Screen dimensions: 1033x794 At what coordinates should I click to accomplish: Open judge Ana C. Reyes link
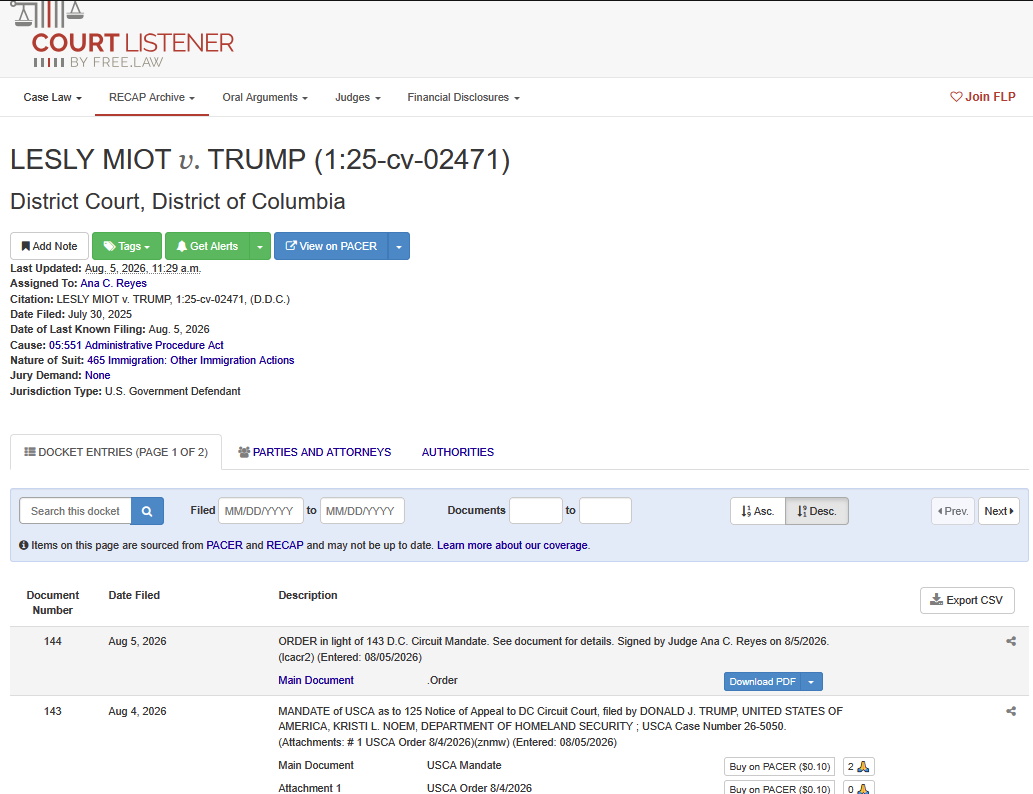[x=113, y=283]
